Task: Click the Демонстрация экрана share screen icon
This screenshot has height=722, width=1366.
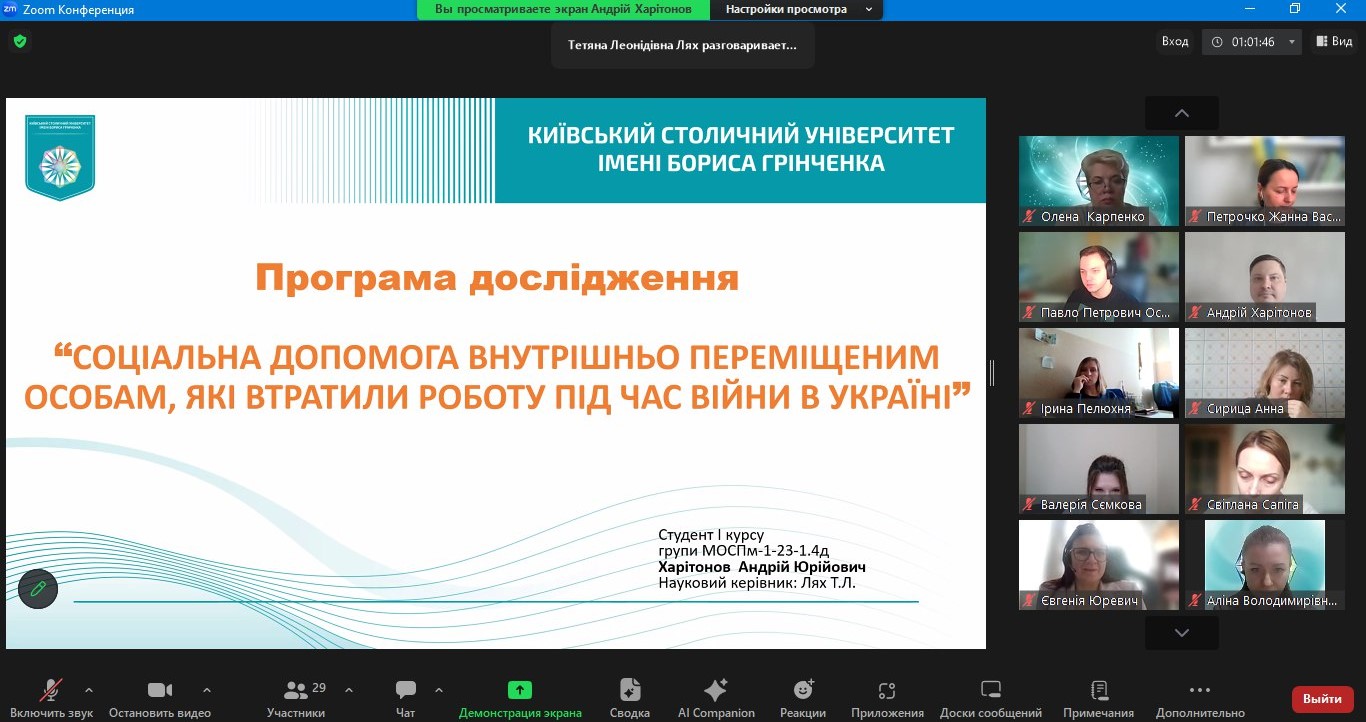Action: (520, 690)
